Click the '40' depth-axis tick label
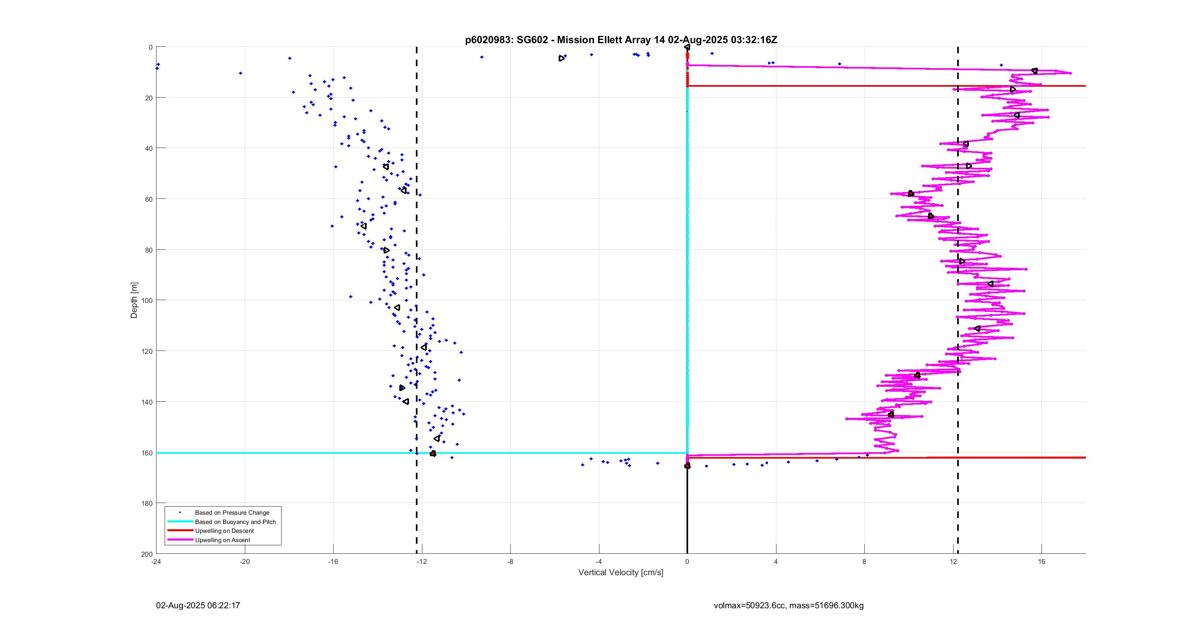Screen dimensions: 1200x622 (148, 148)
